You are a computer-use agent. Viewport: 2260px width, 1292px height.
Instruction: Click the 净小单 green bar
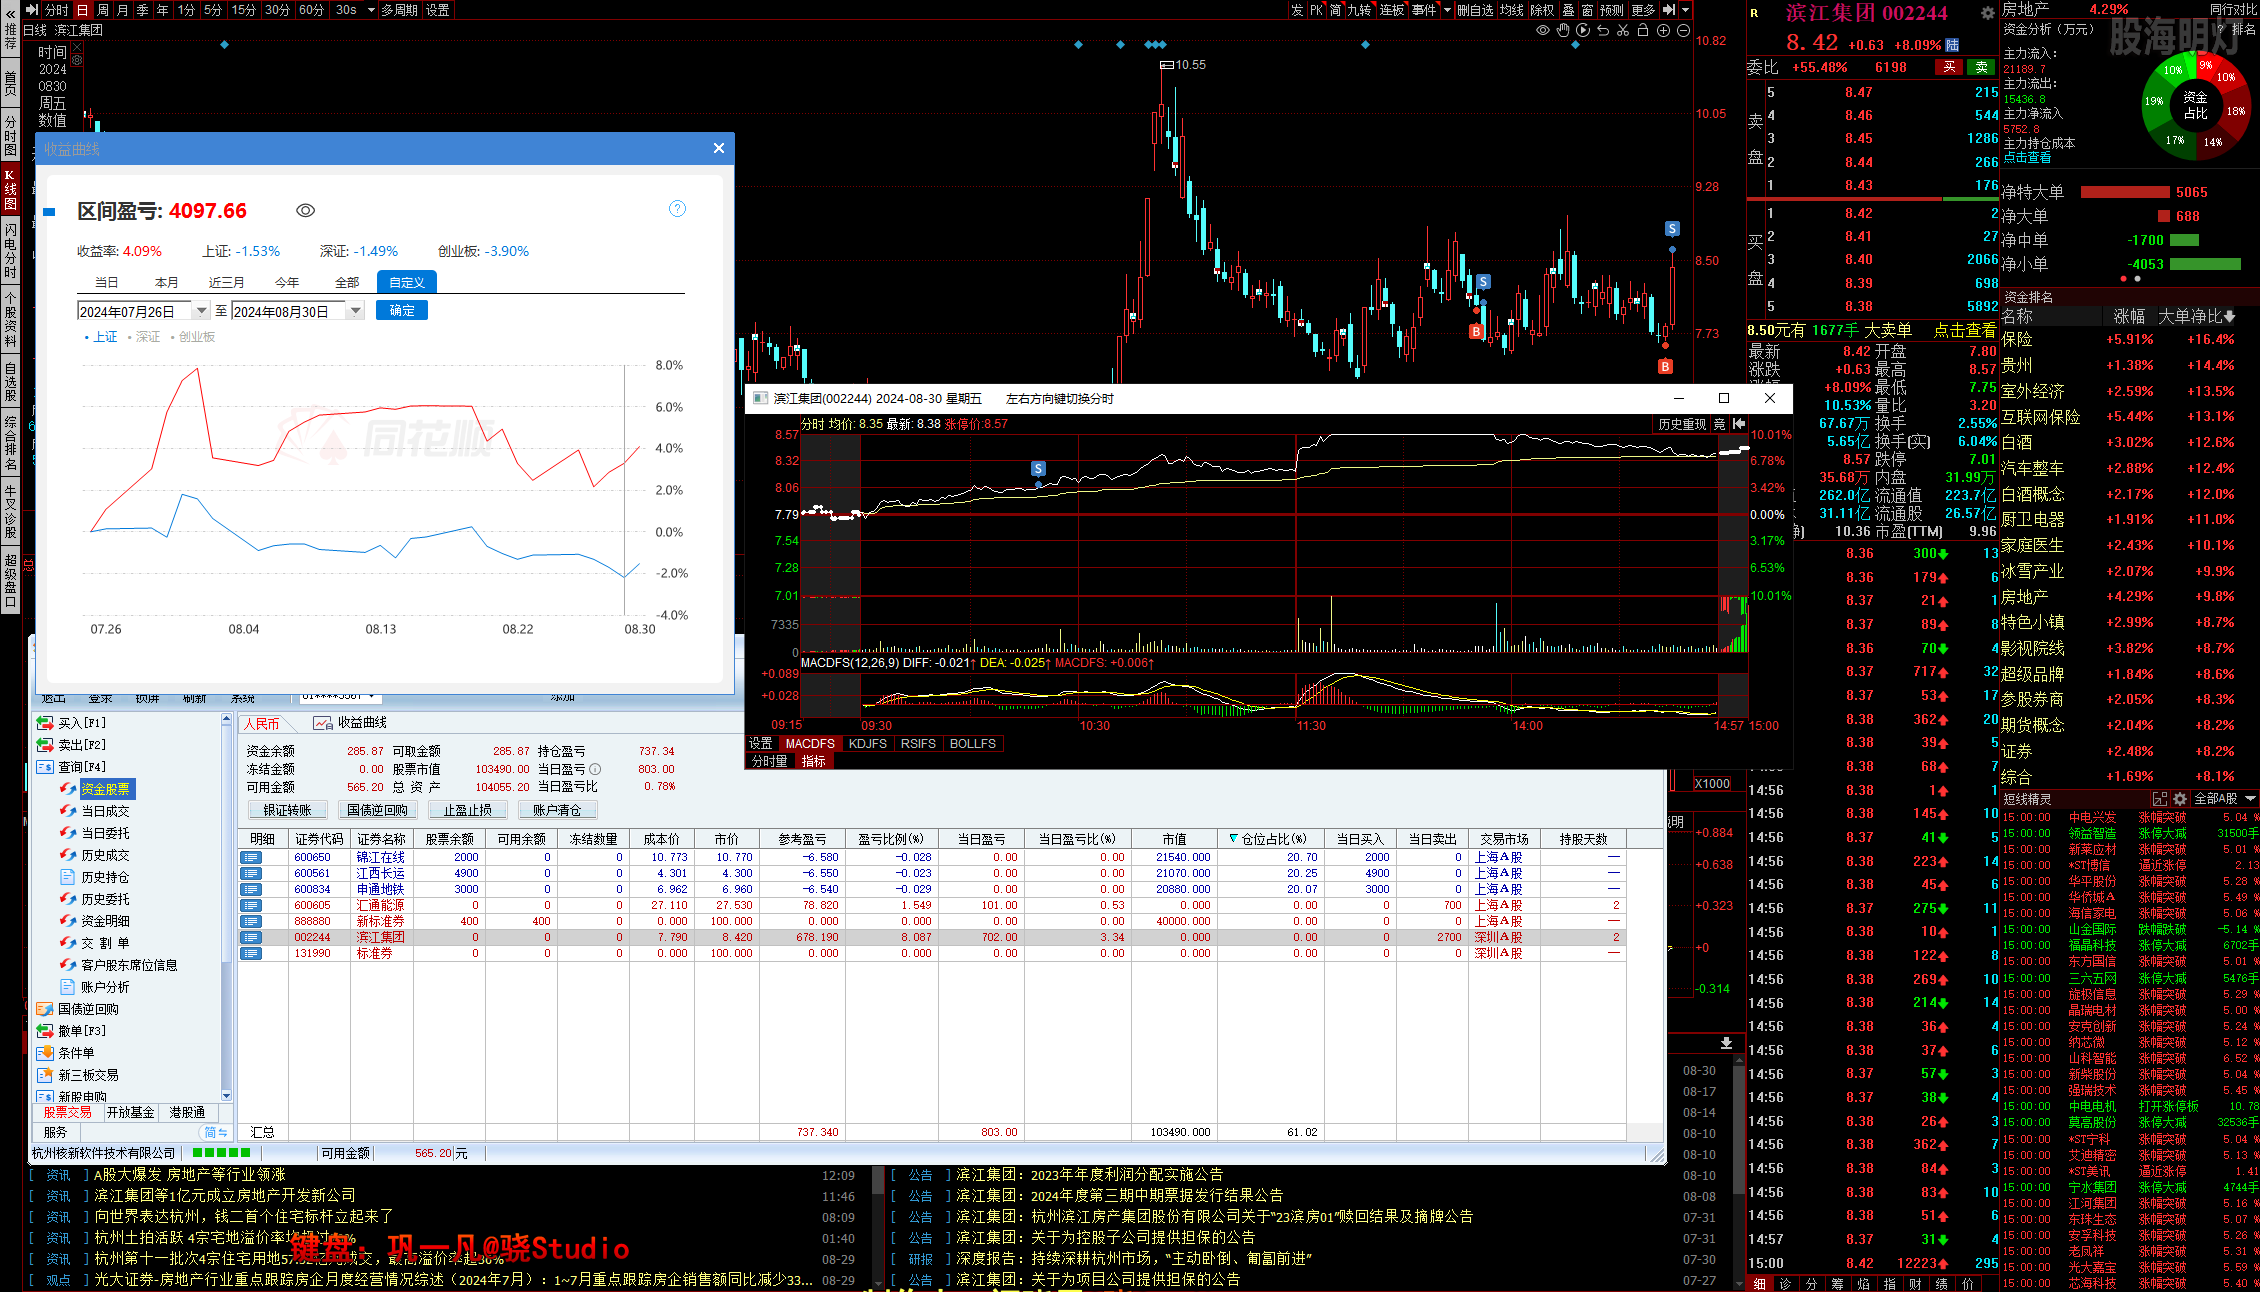tap(2205, 264)
